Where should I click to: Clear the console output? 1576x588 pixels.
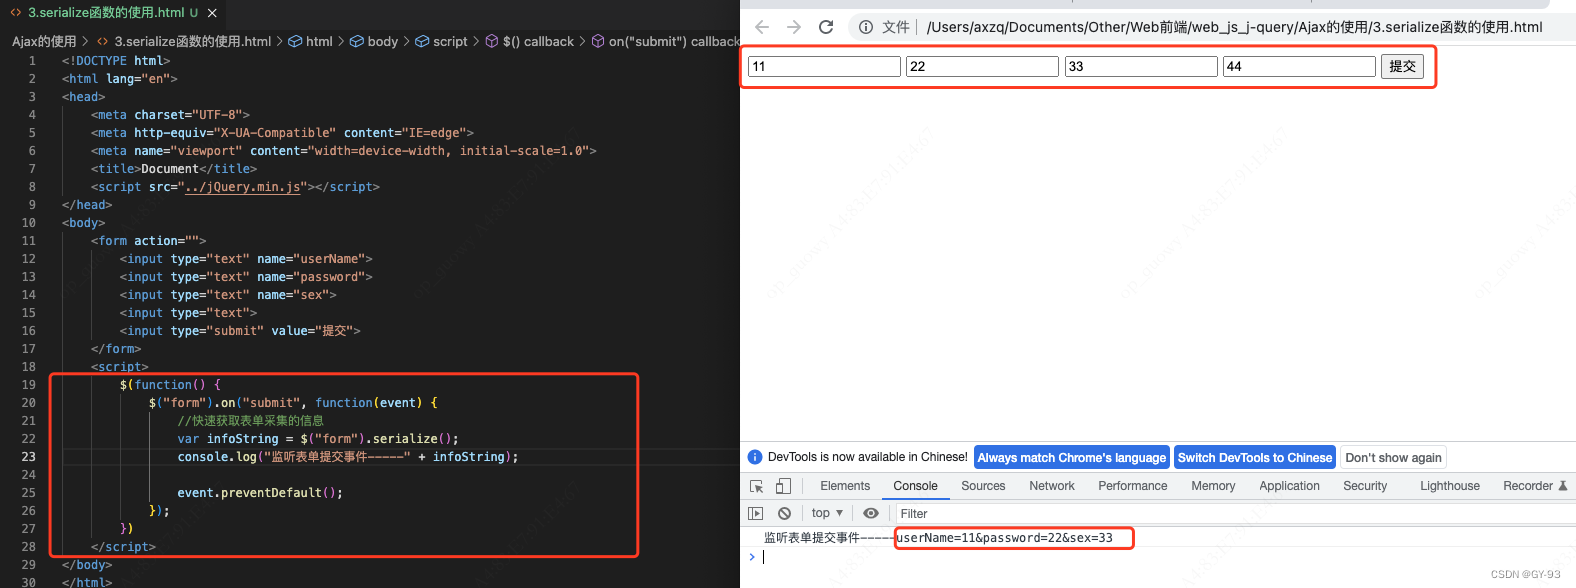[x=784, y=513]
